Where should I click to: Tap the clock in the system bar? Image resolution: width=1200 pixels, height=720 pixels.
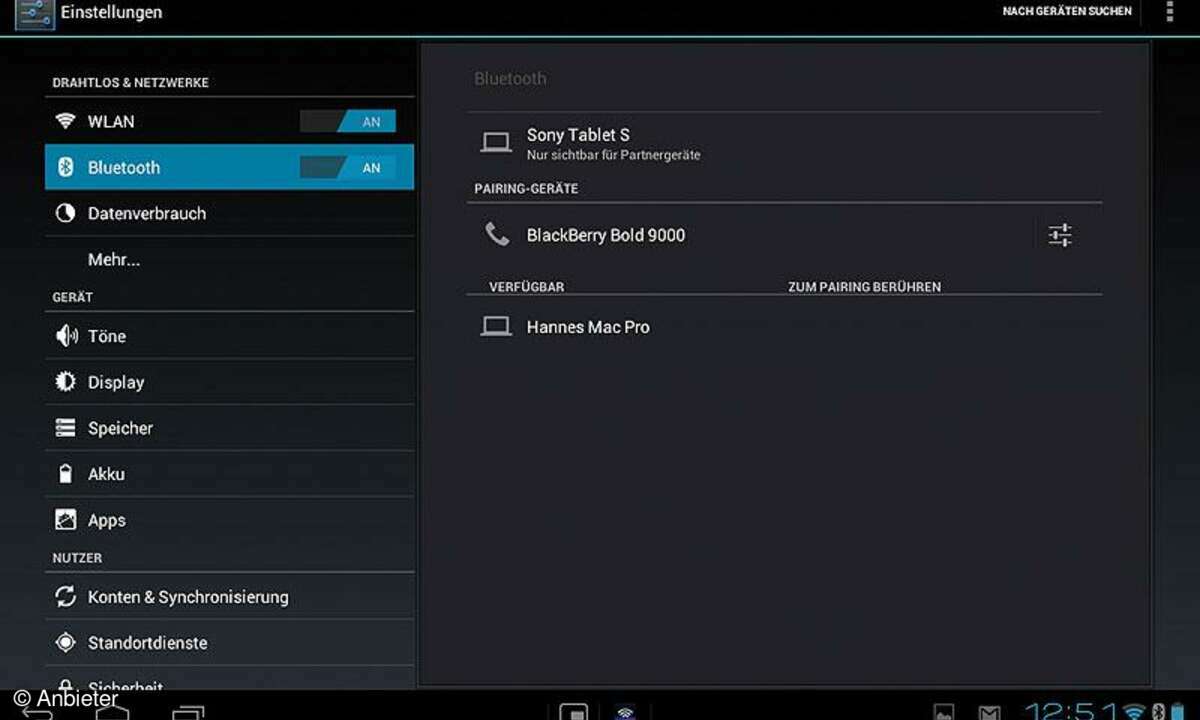pyautogui.click(x=1070, y=710)
